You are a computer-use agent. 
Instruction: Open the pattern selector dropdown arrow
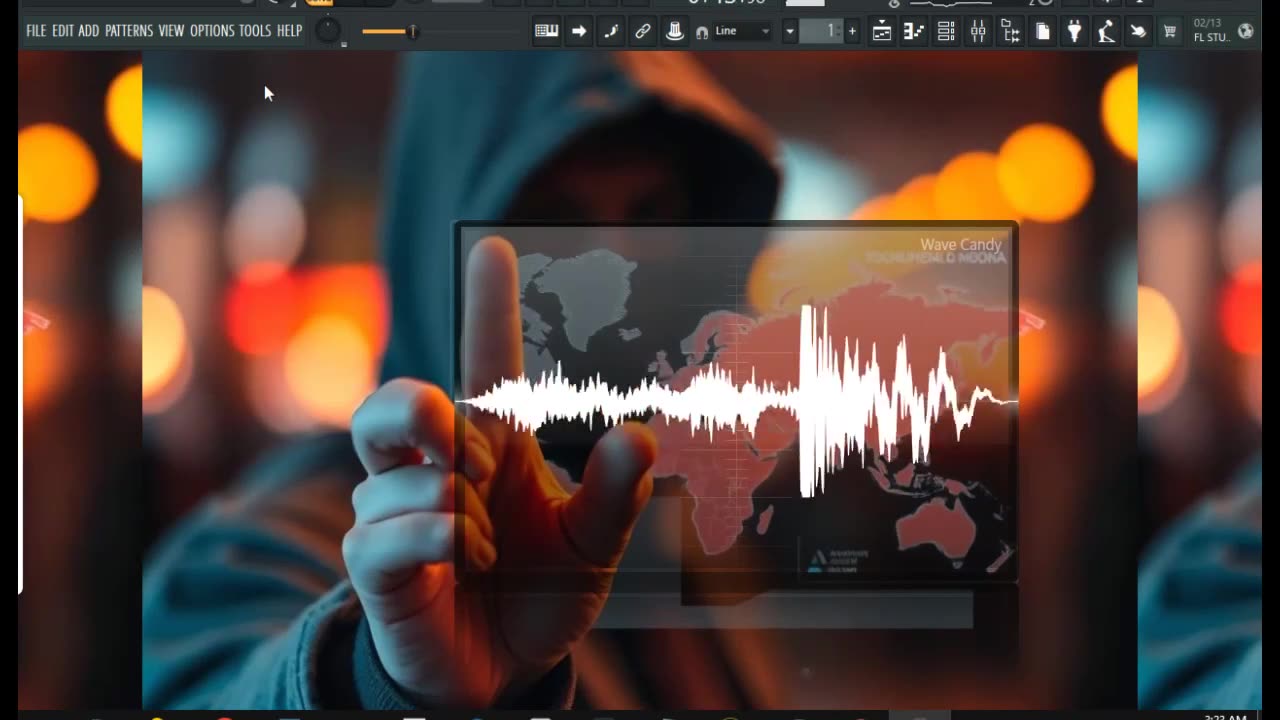click(x=789, y=31)
